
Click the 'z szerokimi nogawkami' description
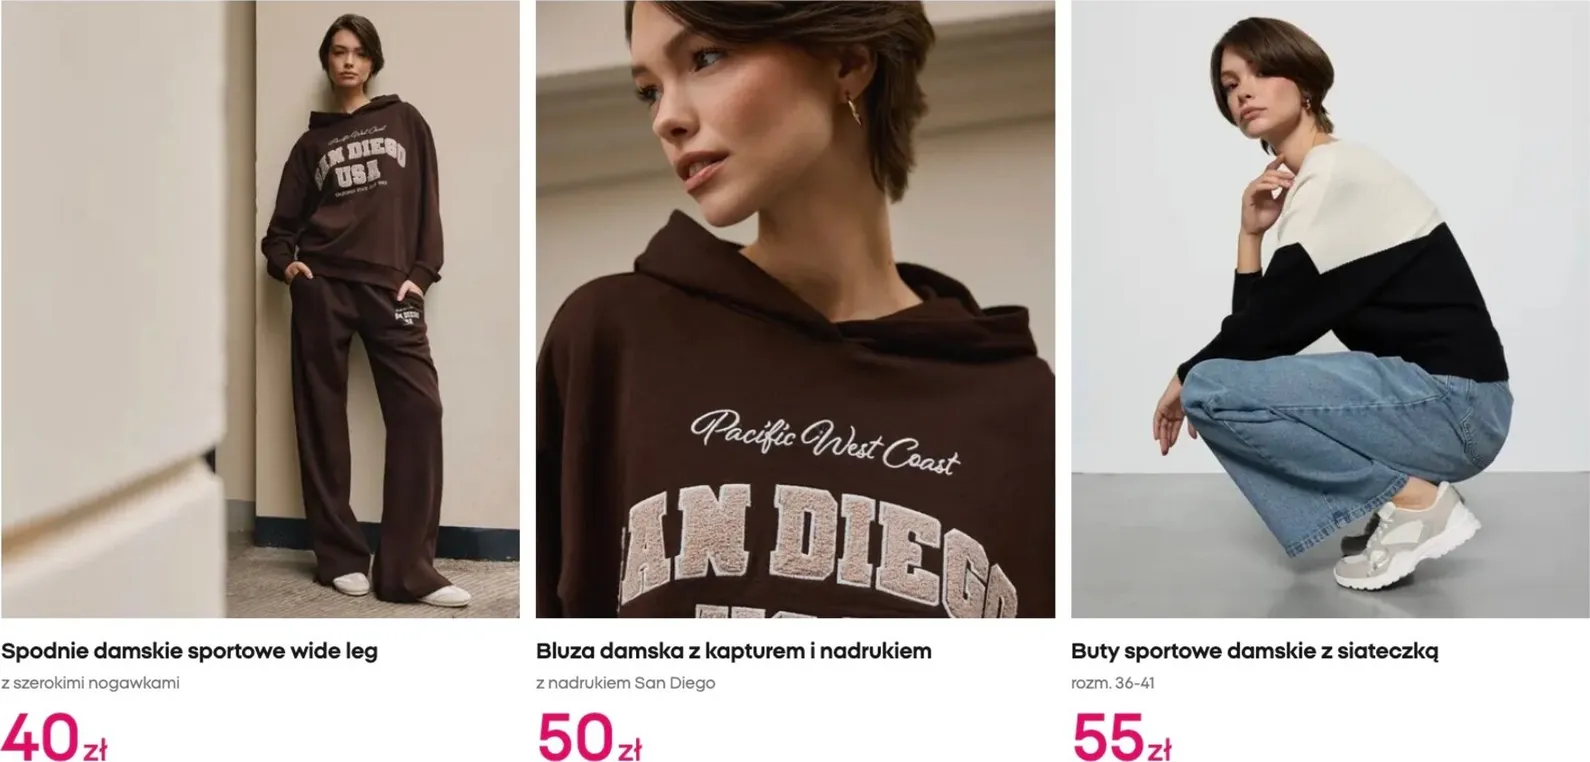pos(90,684)
